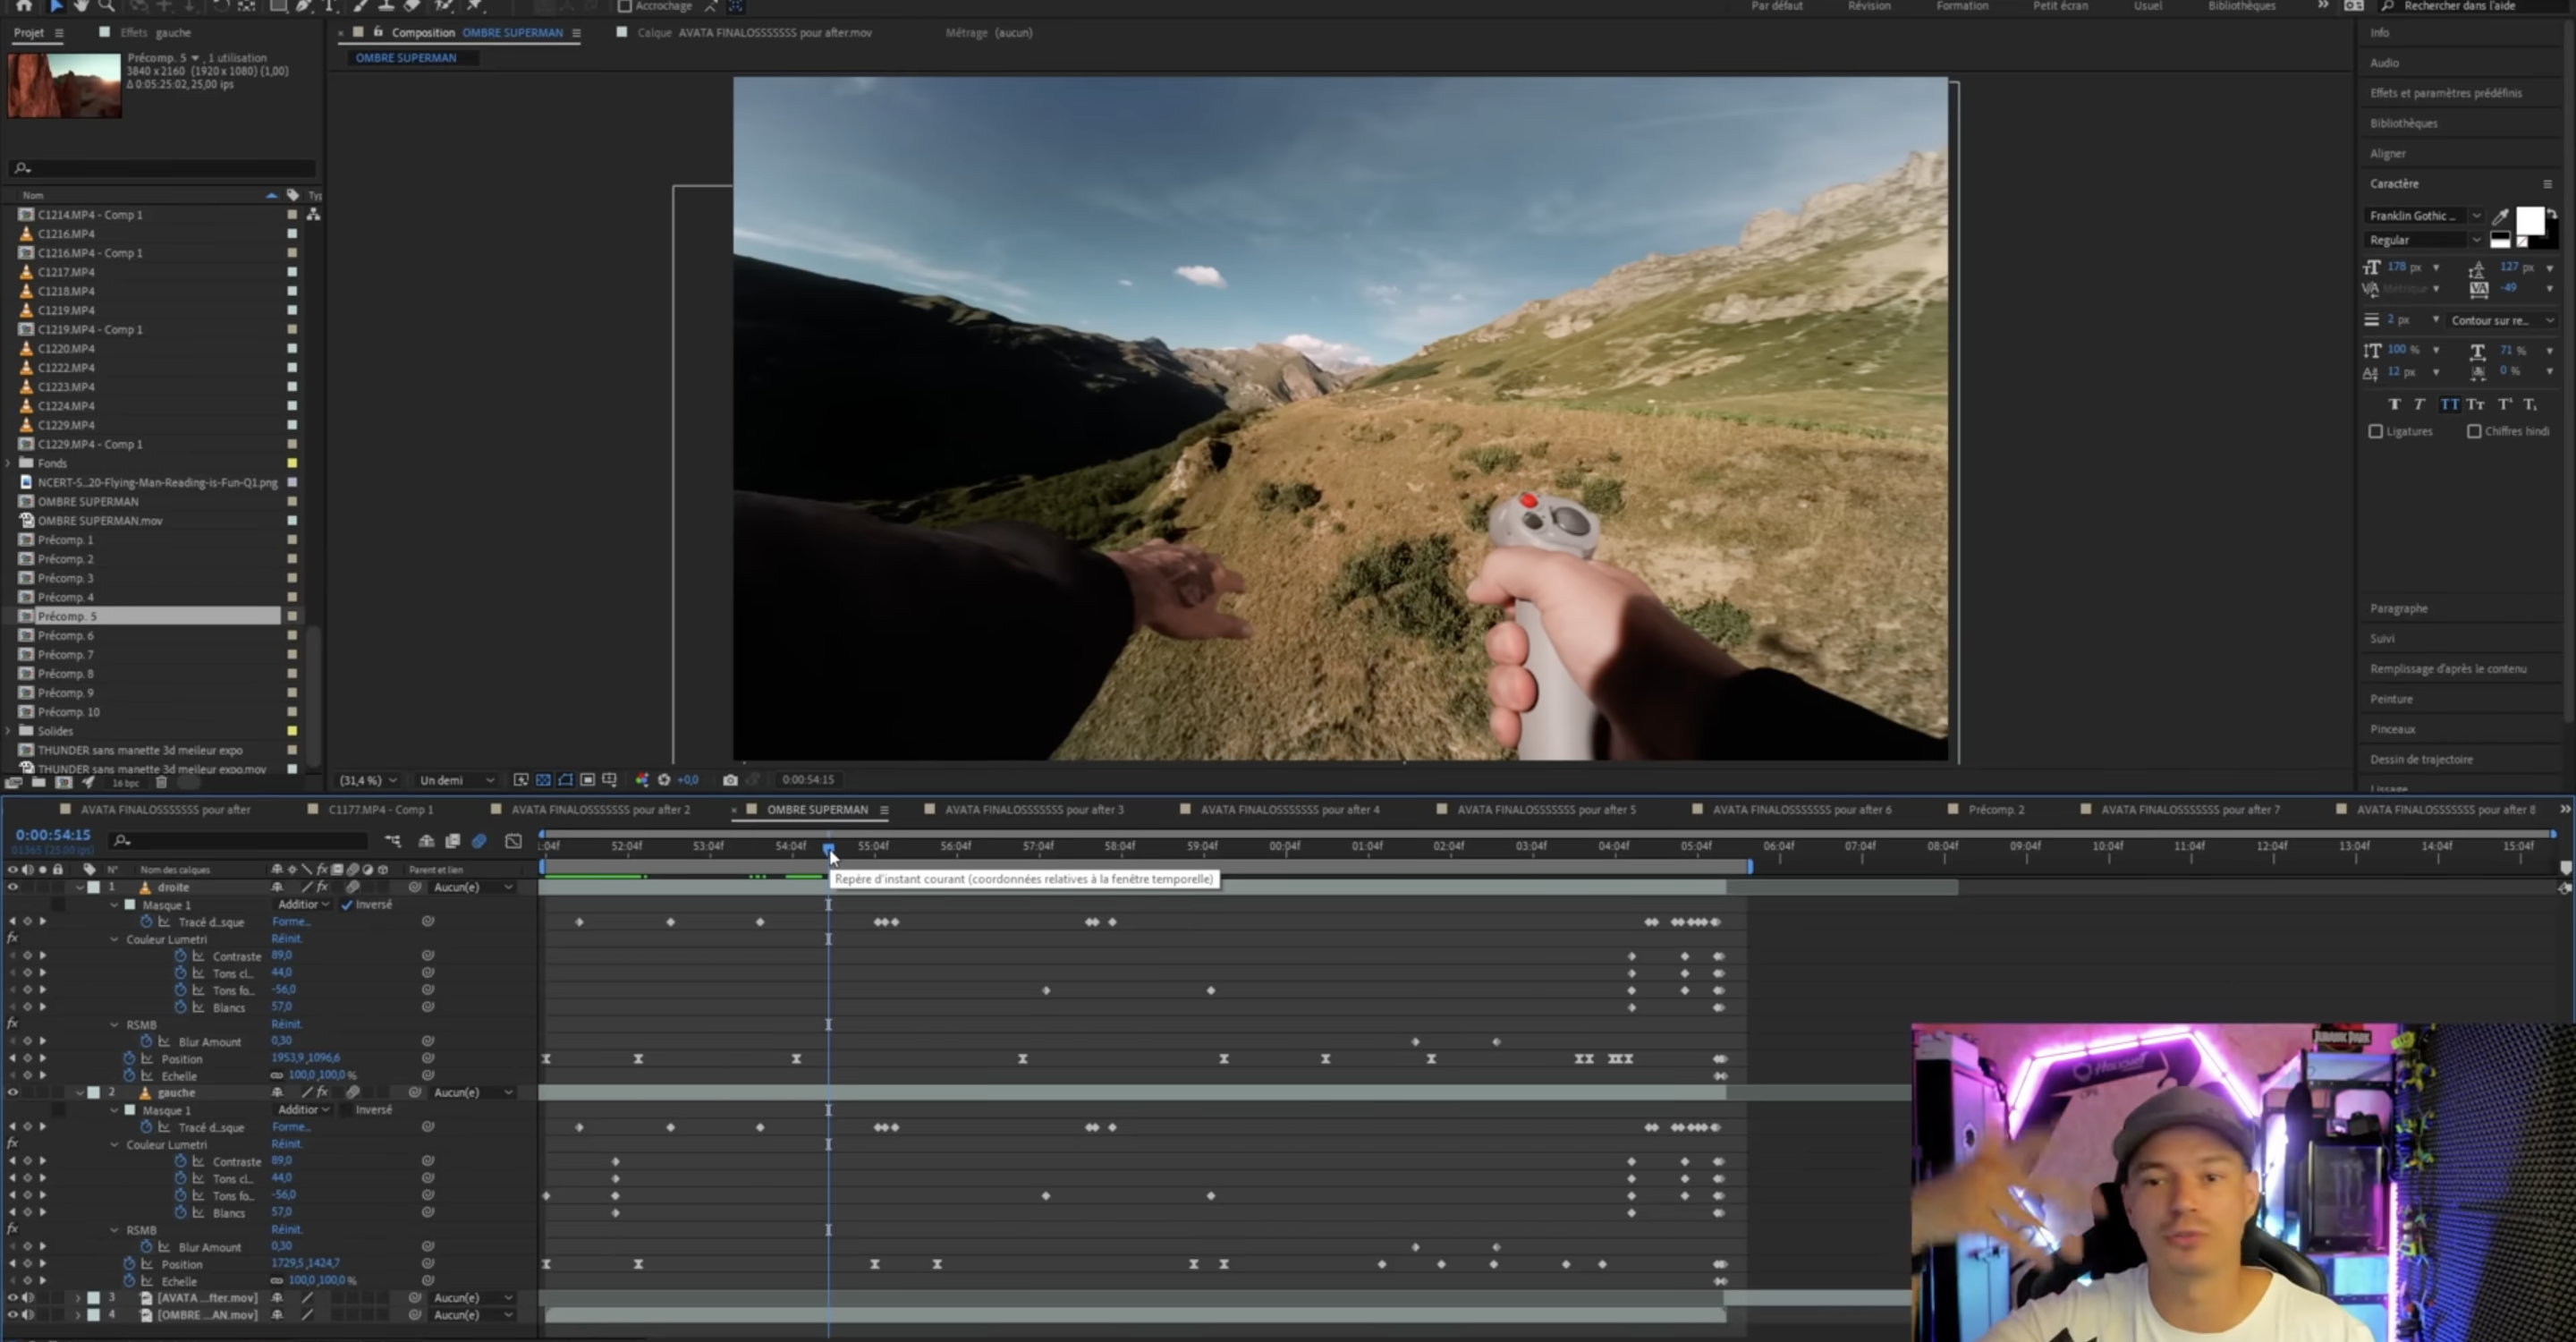The width and height of the screenshot is (2576, 1342).
Task: Apply faux italic text style
Action: pyautogui.click(x=2419, y=404)
